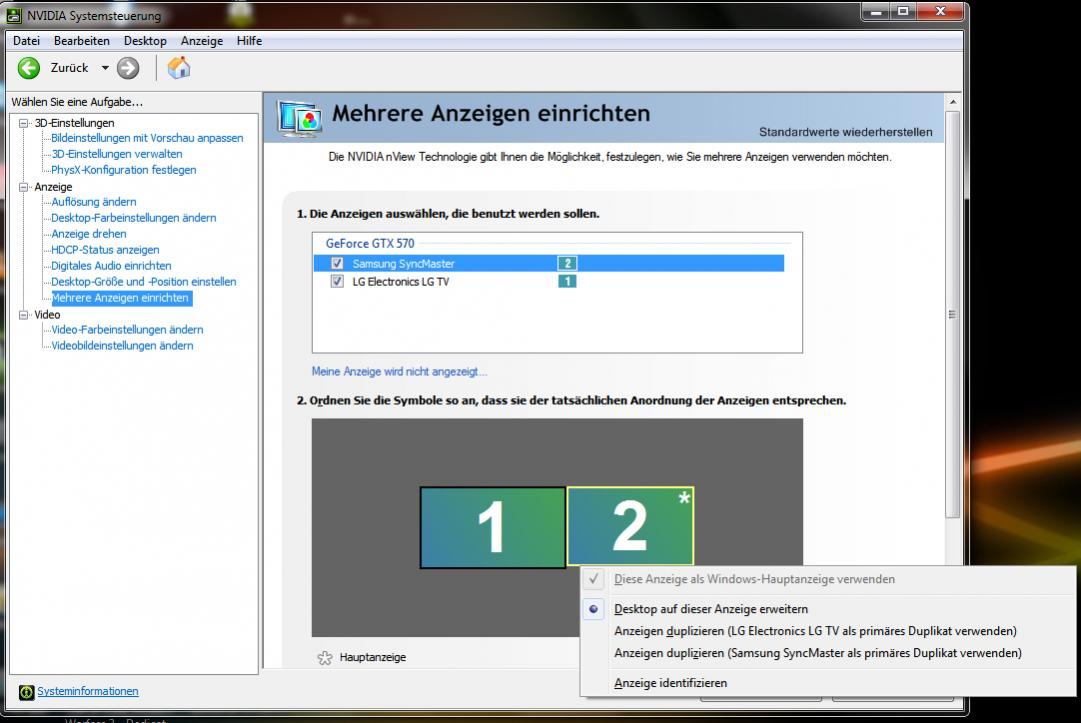Close the NVIDIA Systemsteuerung window

point(940,12)
